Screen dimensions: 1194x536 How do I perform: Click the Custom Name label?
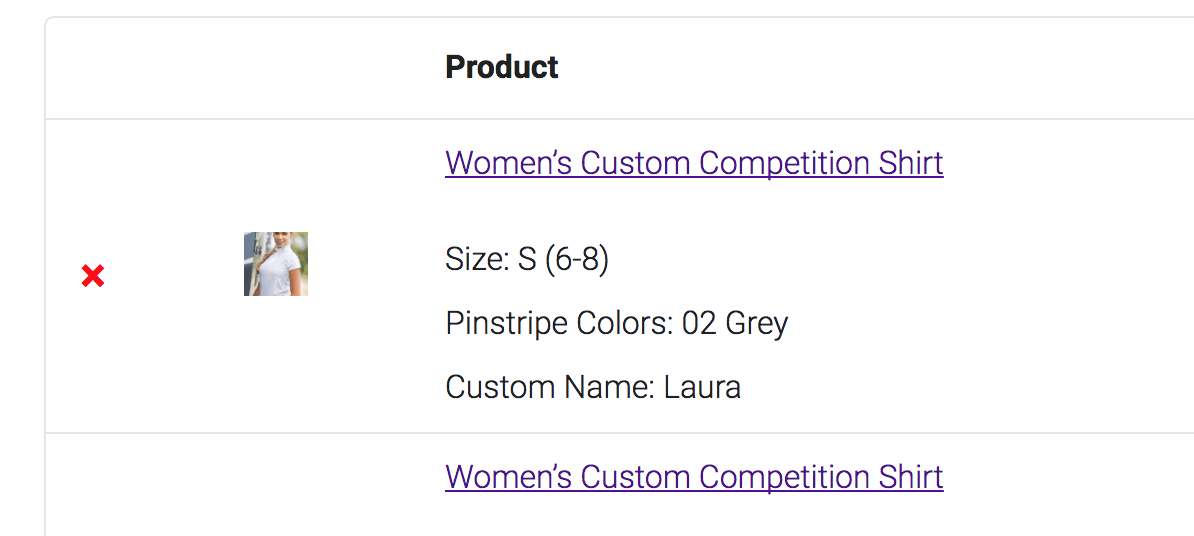(548, 387)
